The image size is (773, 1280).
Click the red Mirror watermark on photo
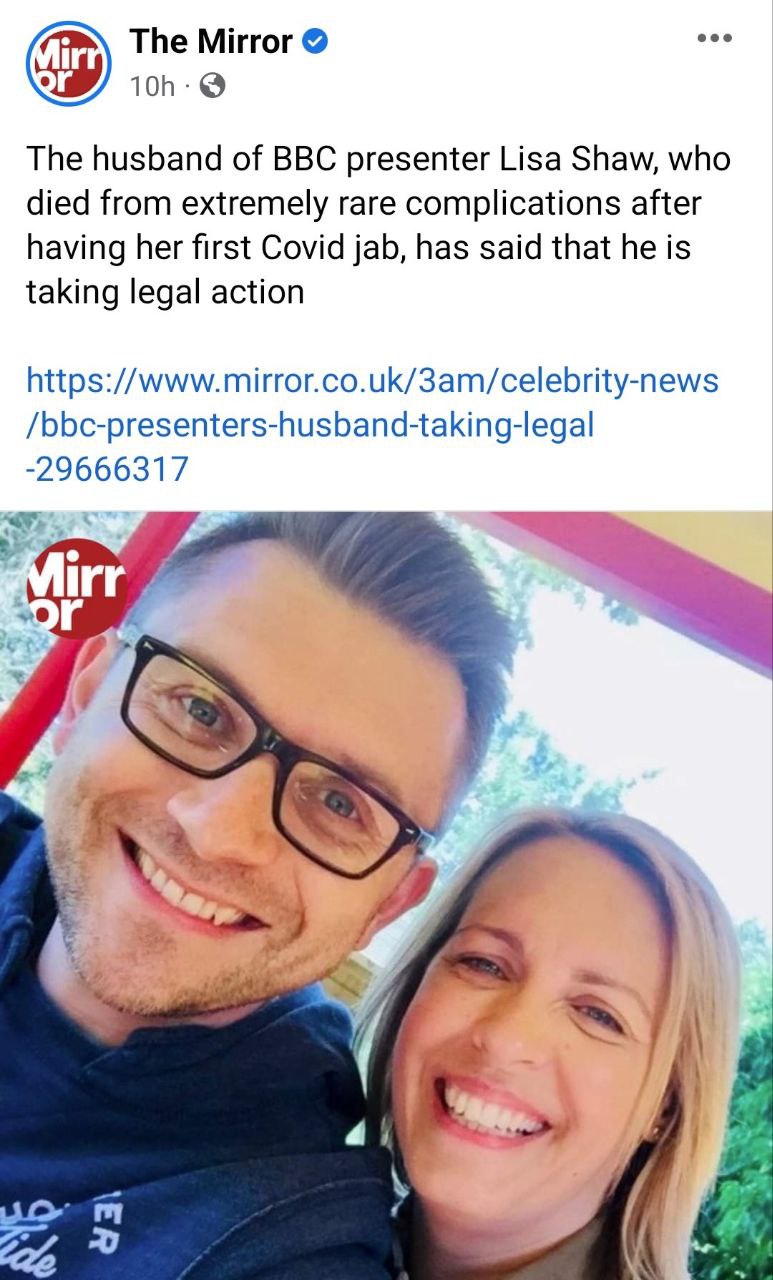[x=77, y=590]
